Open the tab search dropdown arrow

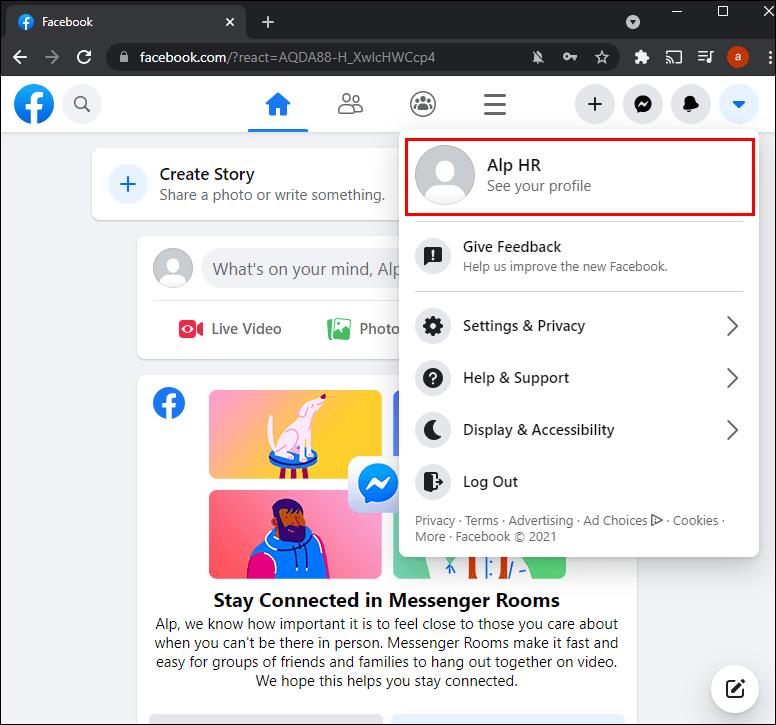(x=632, y=22)
